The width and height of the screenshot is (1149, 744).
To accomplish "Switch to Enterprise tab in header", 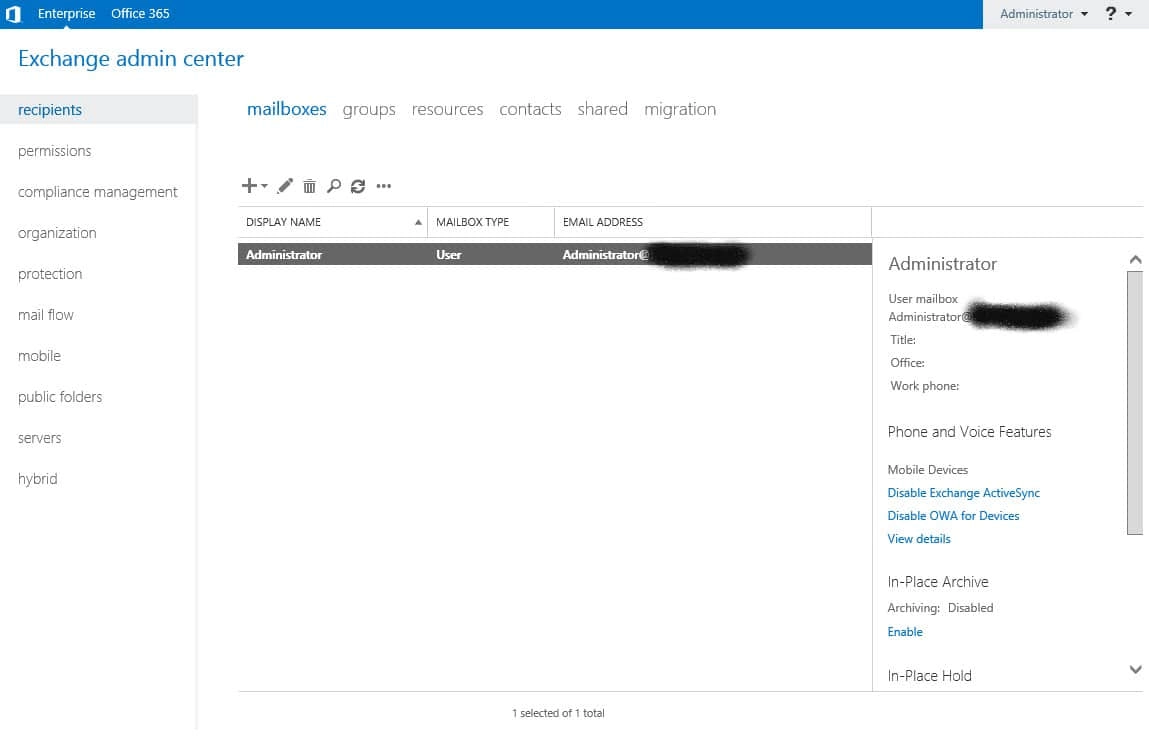I will coord(67,13).
